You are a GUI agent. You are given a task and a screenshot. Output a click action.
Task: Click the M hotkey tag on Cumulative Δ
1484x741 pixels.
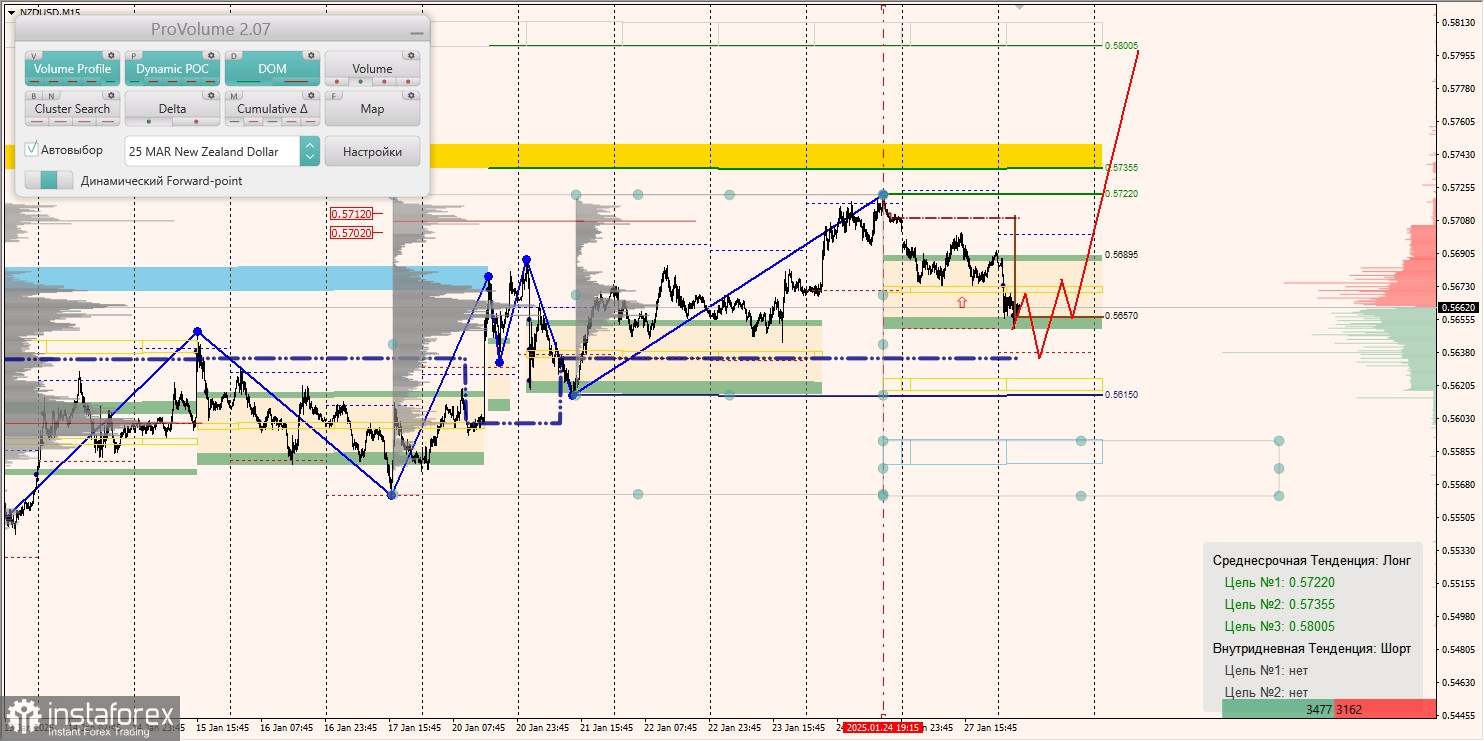pyautogui.click(x=234, y=96)
